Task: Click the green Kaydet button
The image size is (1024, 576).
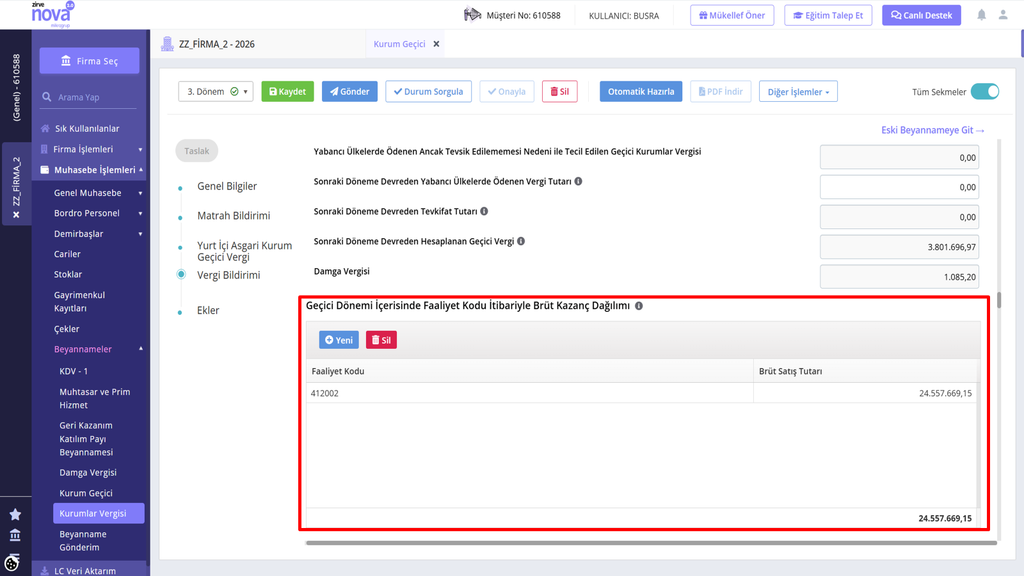Action: [x=287, y=91]
